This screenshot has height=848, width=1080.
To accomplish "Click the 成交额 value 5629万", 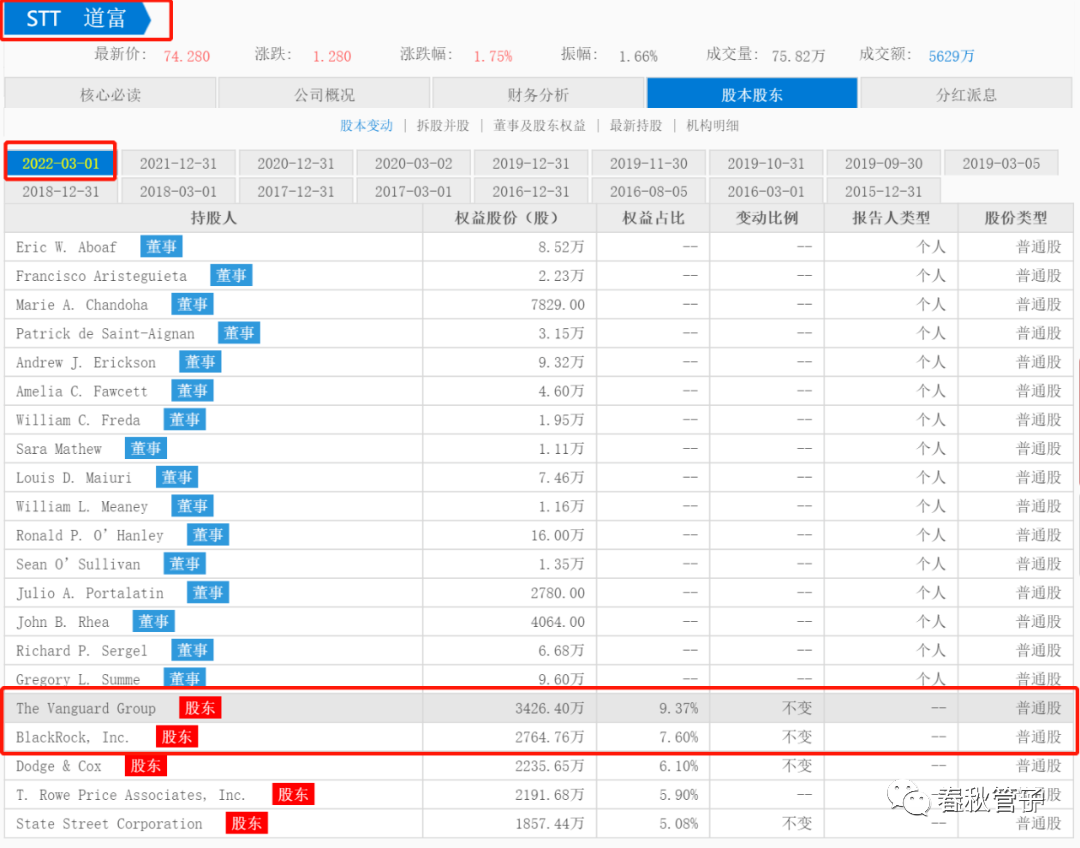I will click(x=951, y=56).
